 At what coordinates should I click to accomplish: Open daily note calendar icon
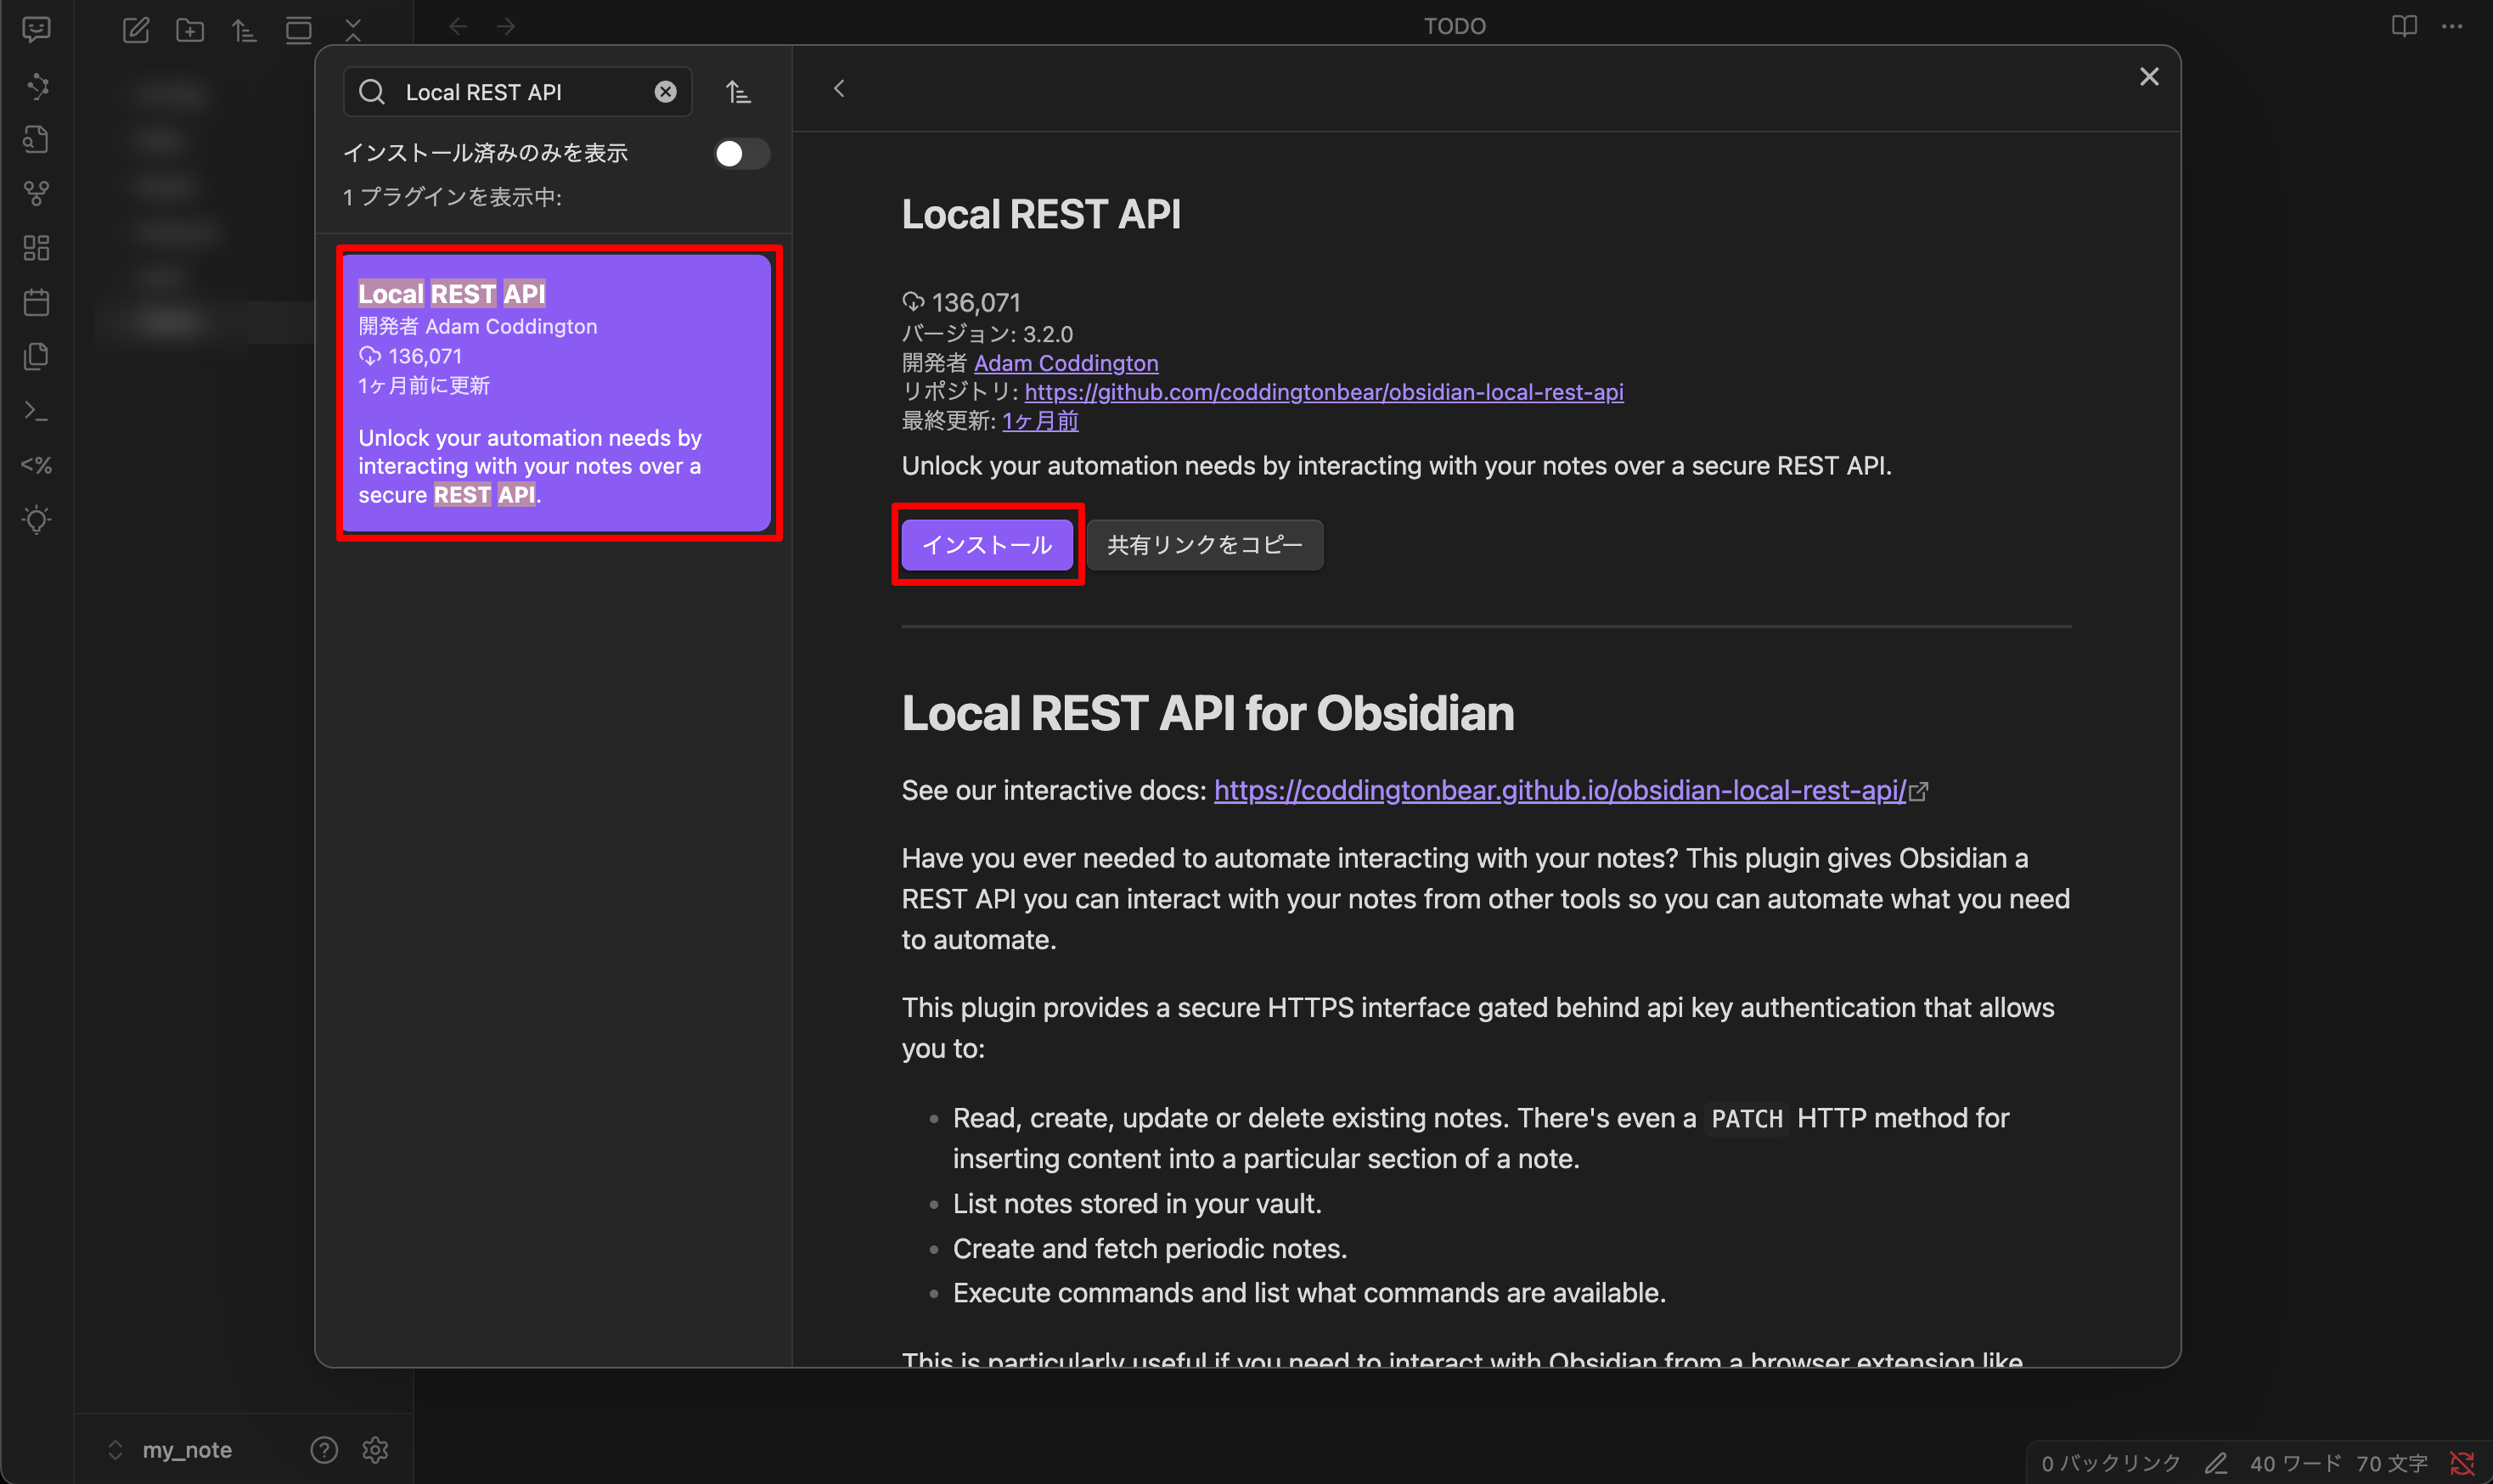click(x=37, y=302)
